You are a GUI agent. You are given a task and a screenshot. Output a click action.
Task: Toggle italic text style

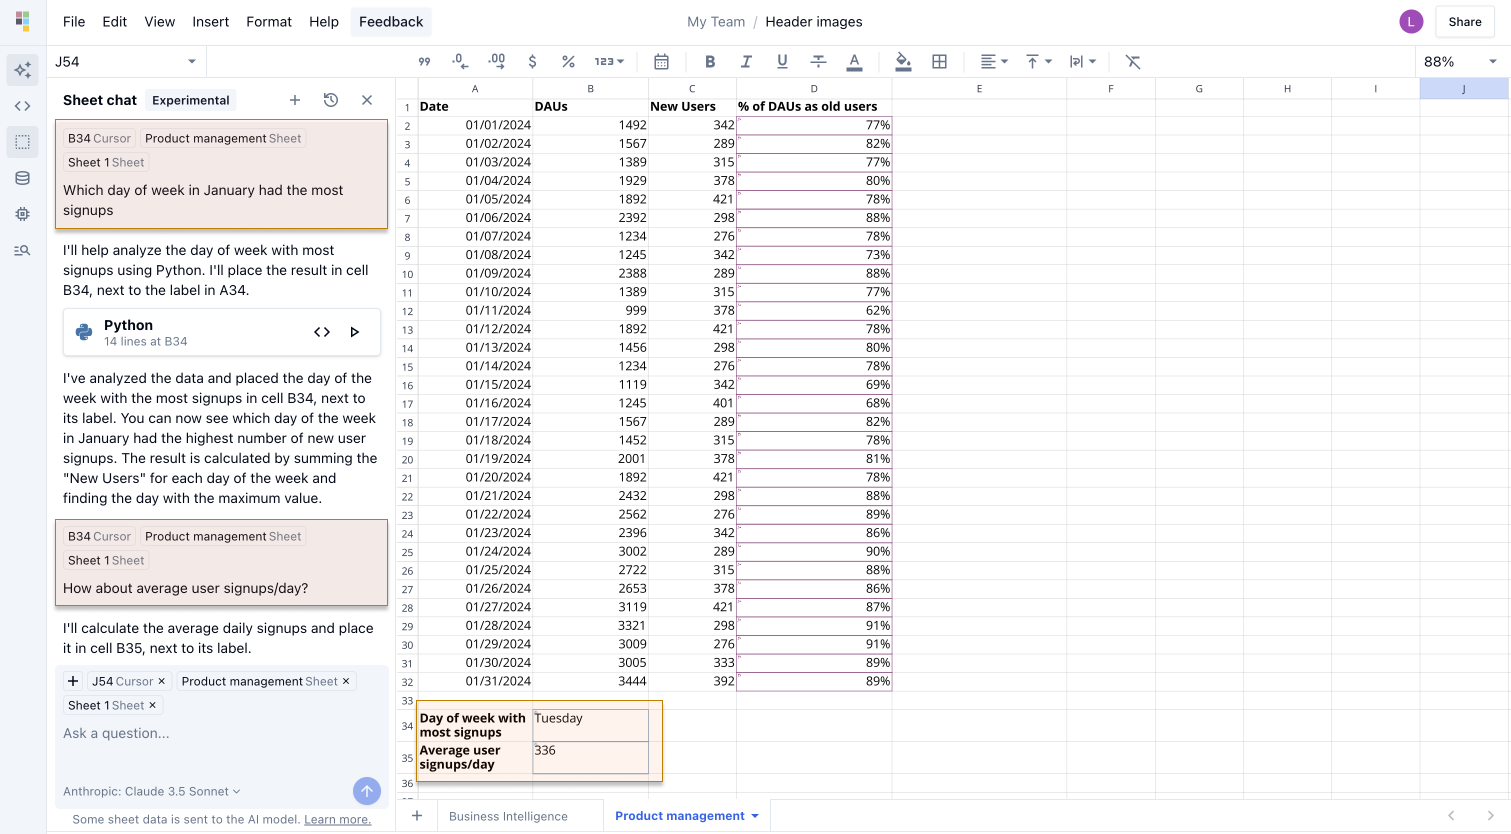tap(746, 62)
